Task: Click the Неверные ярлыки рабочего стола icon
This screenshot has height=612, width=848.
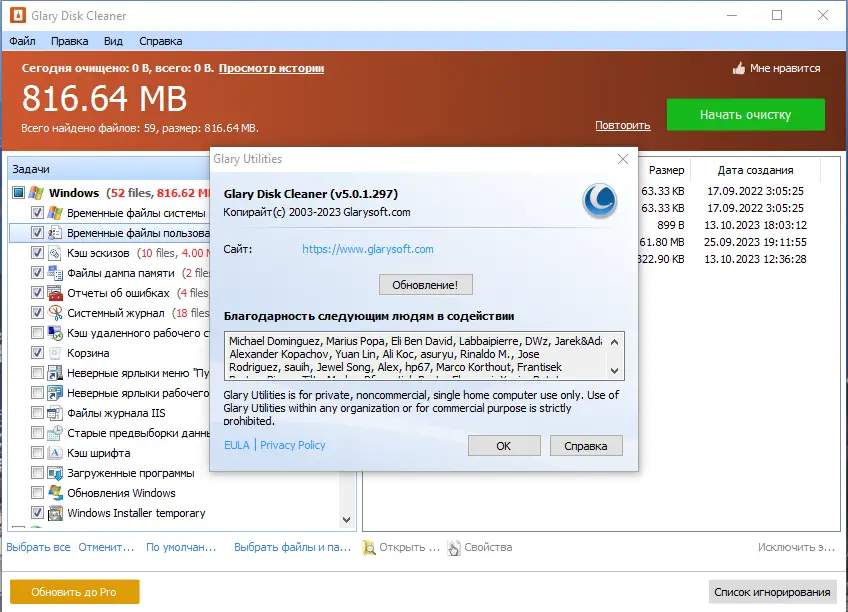Action: click(55, 393)
